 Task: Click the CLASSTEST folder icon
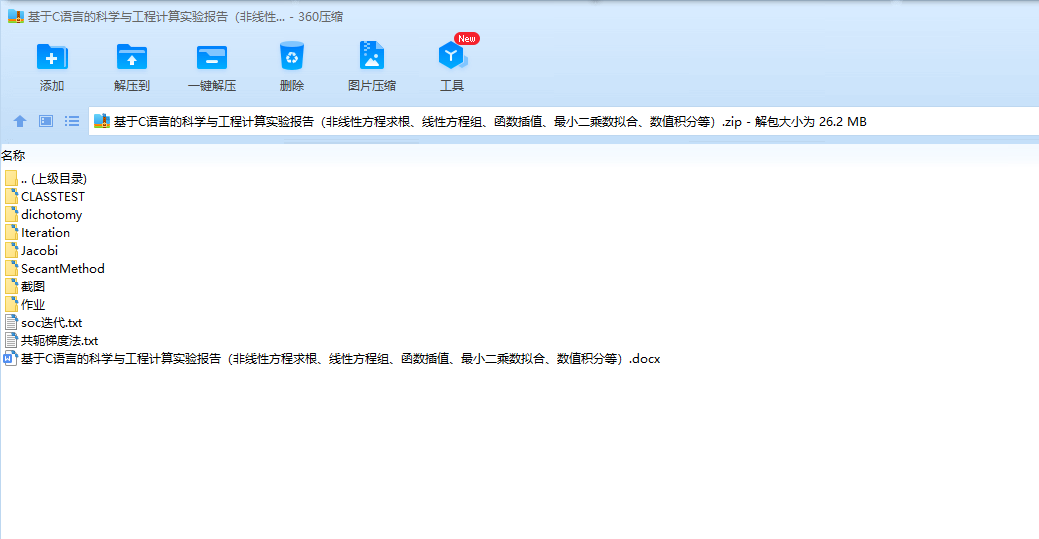(x=11, y=196)
